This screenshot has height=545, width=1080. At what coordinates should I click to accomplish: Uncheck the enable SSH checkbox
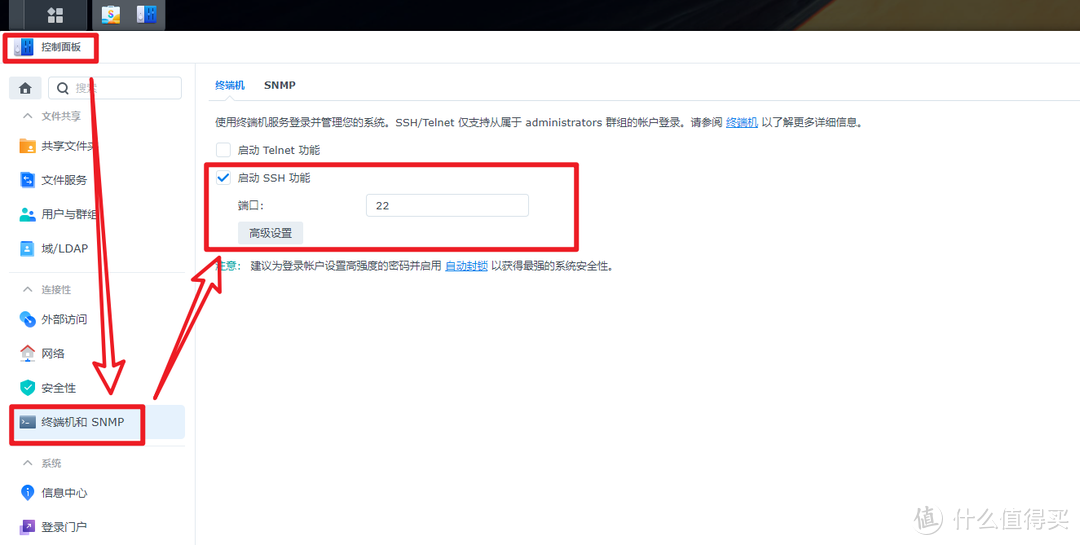click(x=223, y=178)
